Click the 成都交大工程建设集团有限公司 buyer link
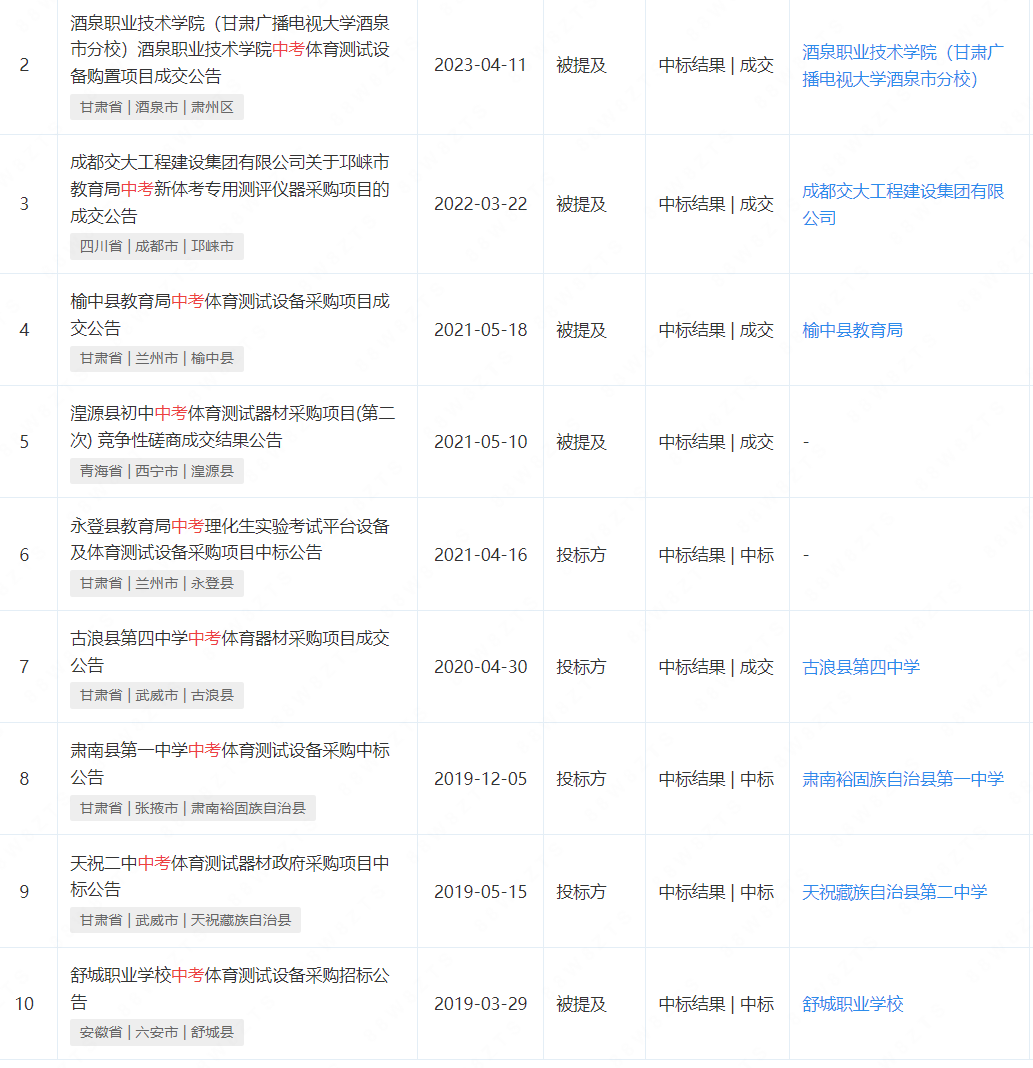Screen dimensions: 1033x1068 902,204
